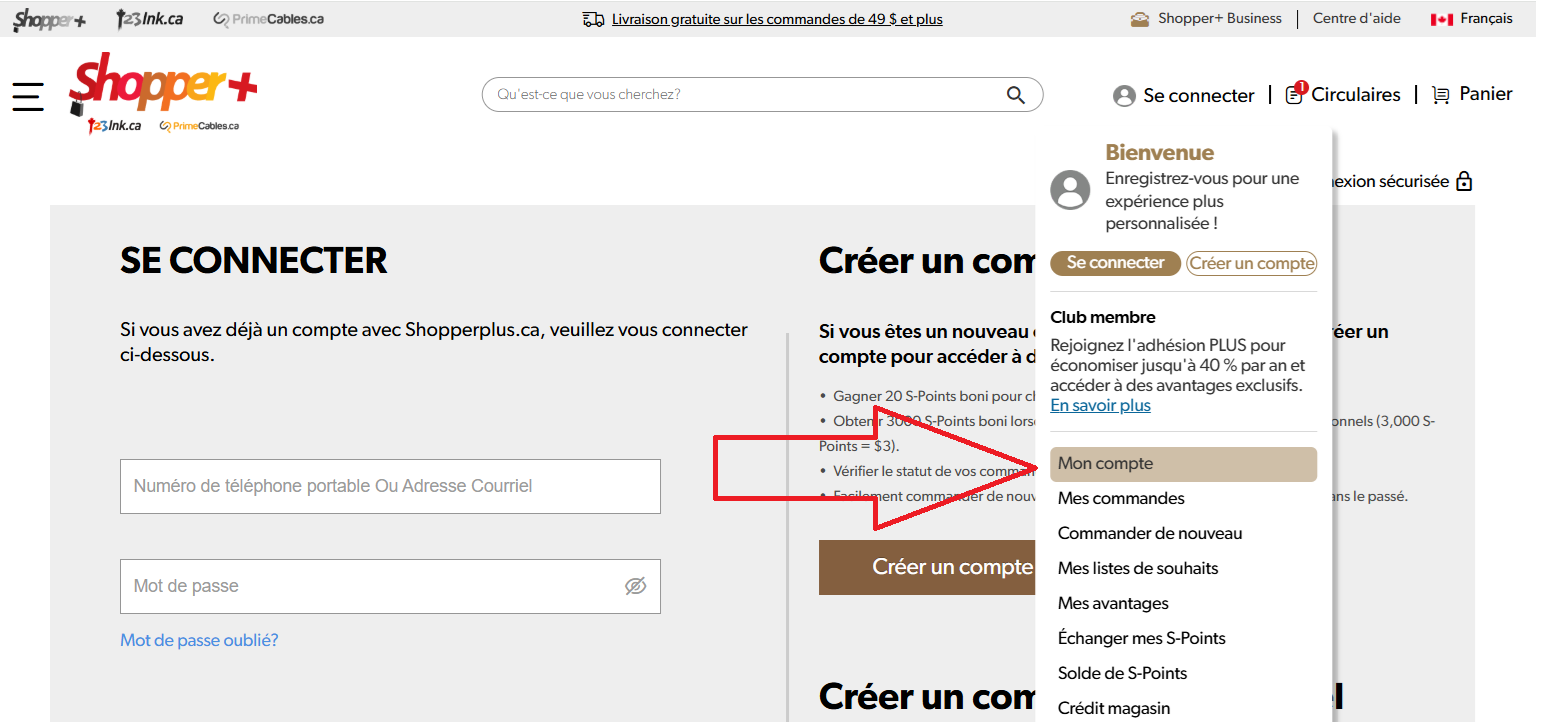The height and width of the screenshot is (722, 1541).
Task: Open the hamburger menu icon
Action: [28, 96]
